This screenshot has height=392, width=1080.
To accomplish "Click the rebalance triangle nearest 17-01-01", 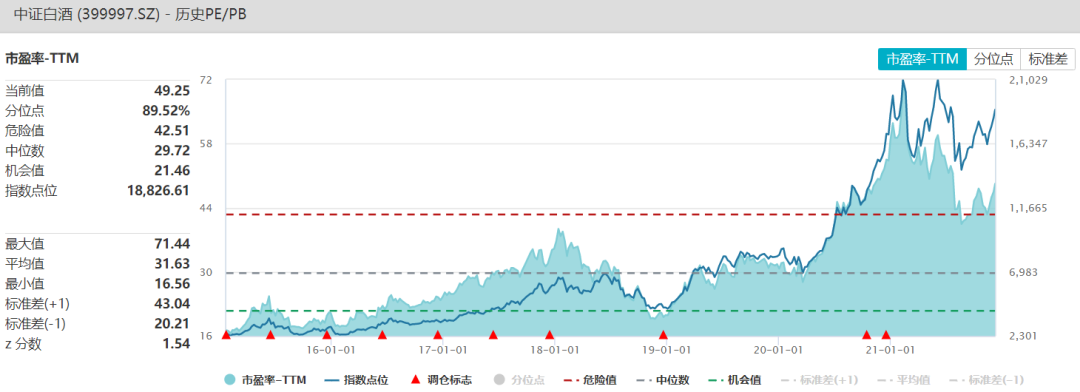I will (x=437, y=335).
